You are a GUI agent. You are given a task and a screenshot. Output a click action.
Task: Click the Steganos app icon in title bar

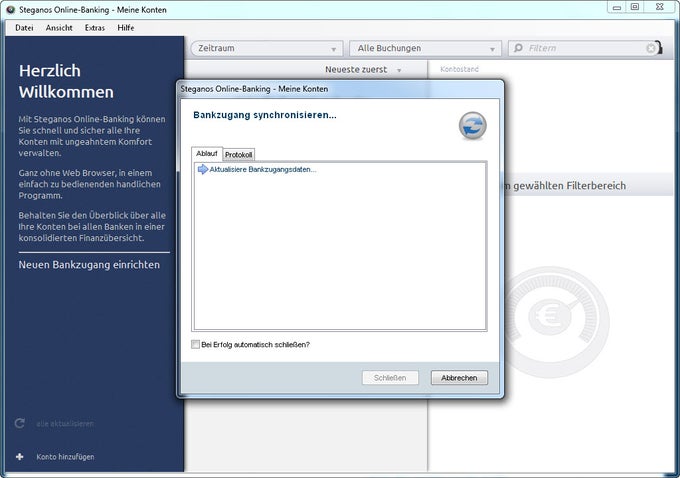tap(10, 10)
